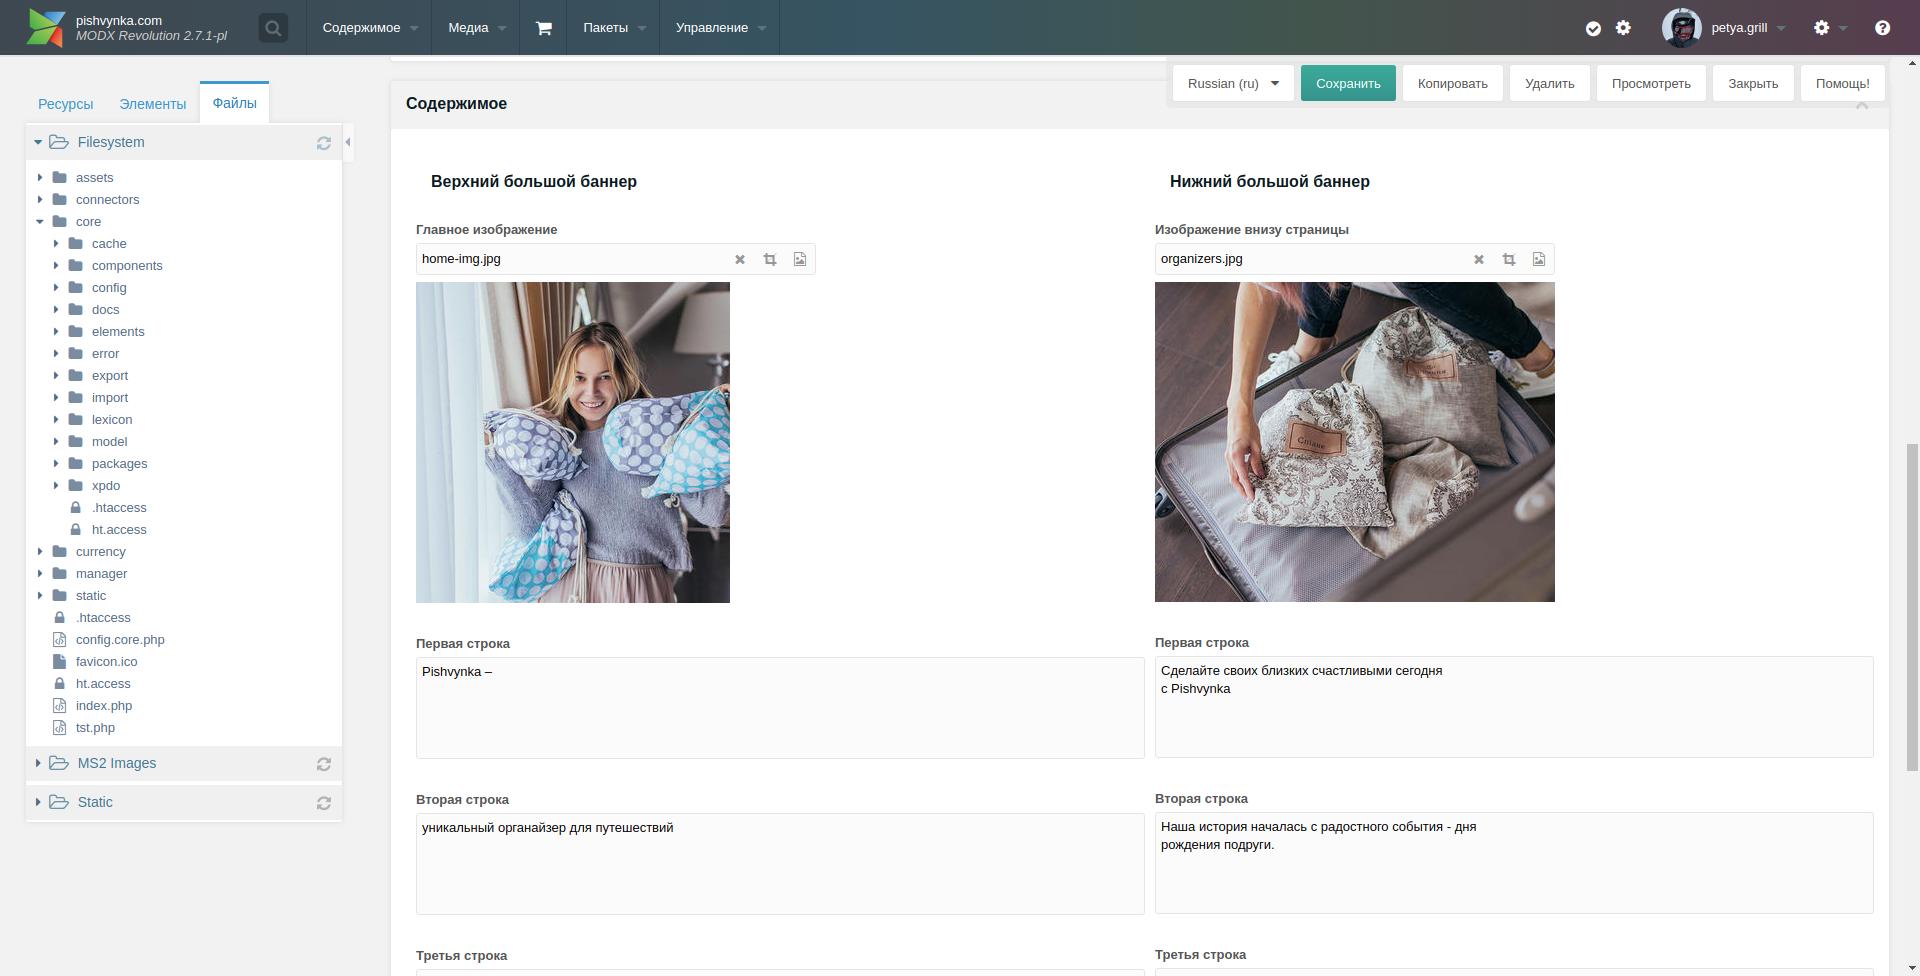Switch to the Ресурсы tab
This screenshot has height=976, width=1920.
66,104
